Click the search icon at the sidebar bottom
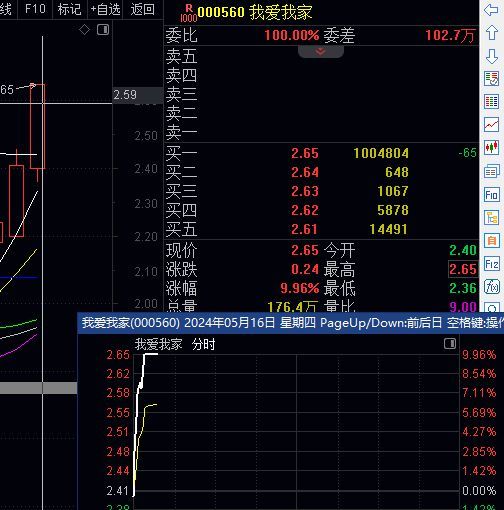Screen dimensions: 504x510 pos(492,307)
